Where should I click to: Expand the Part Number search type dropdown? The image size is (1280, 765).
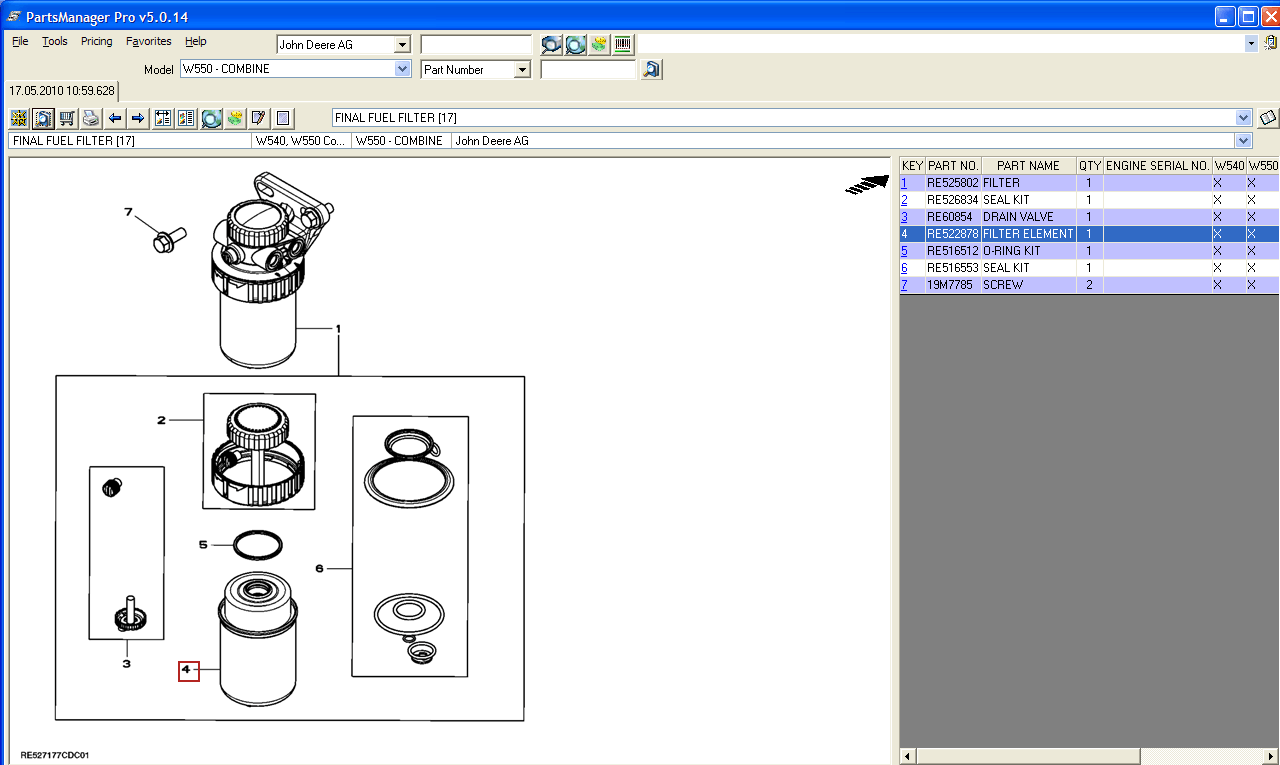(x=521, y=70)
